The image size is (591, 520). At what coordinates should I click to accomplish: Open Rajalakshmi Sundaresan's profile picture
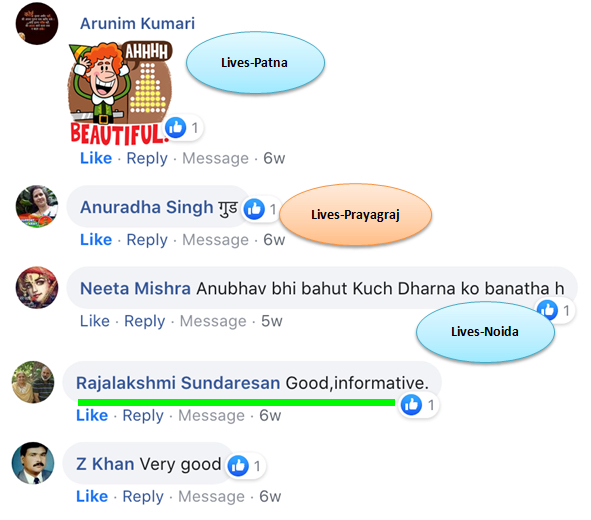click(x=33, y=382)
